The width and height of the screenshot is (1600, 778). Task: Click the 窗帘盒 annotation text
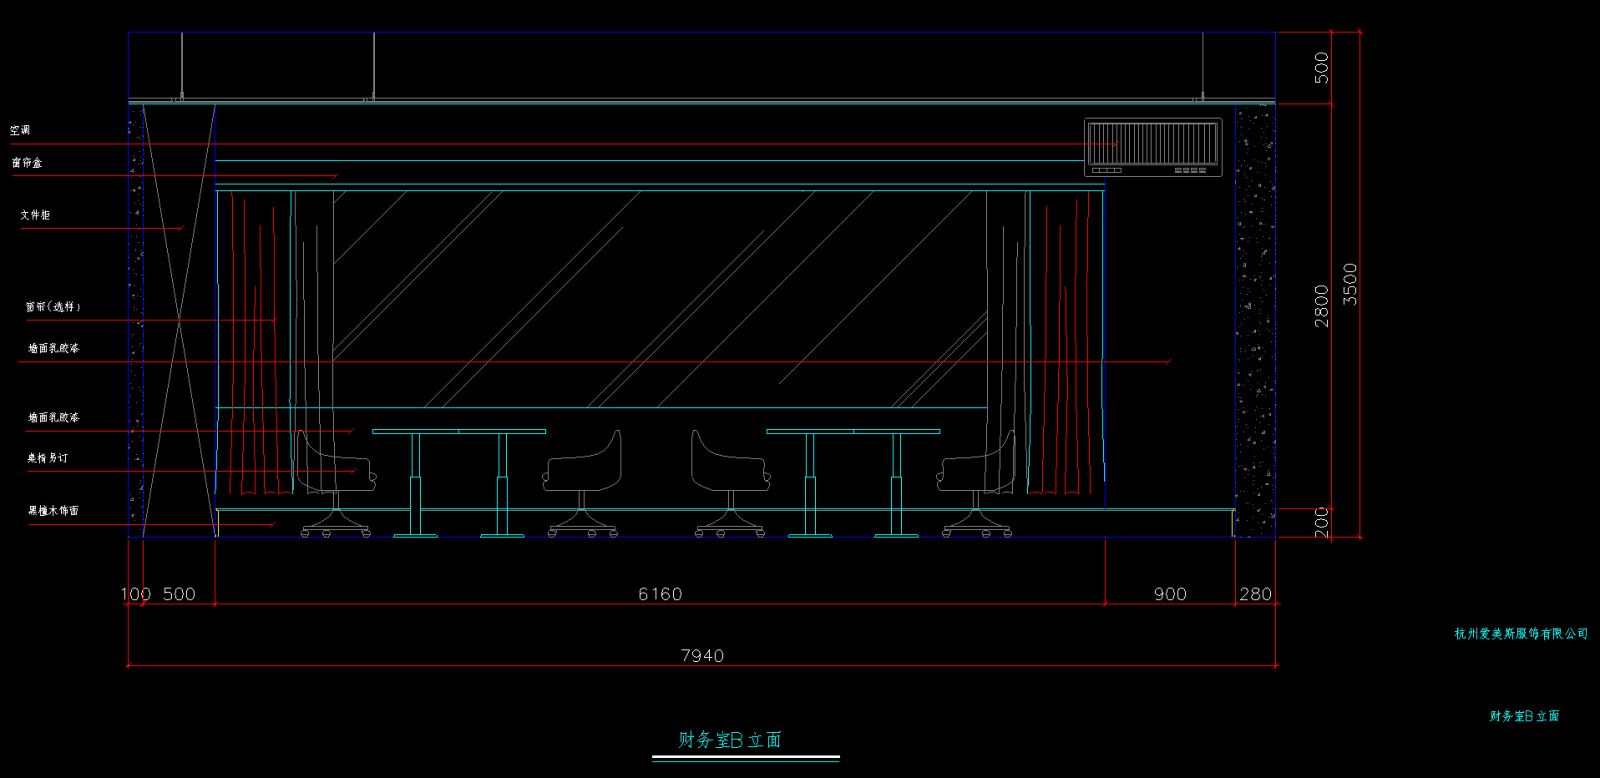[27, 162]
